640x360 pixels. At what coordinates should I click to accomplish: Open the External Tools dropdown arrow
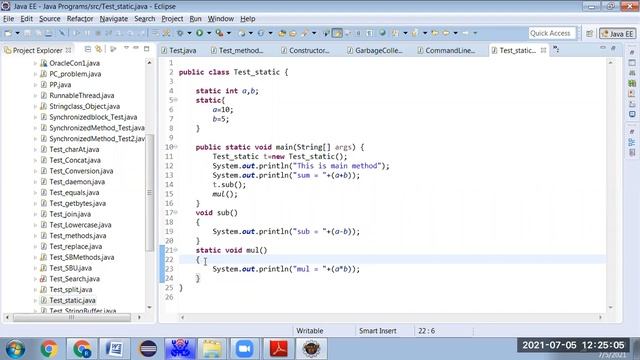229,33
